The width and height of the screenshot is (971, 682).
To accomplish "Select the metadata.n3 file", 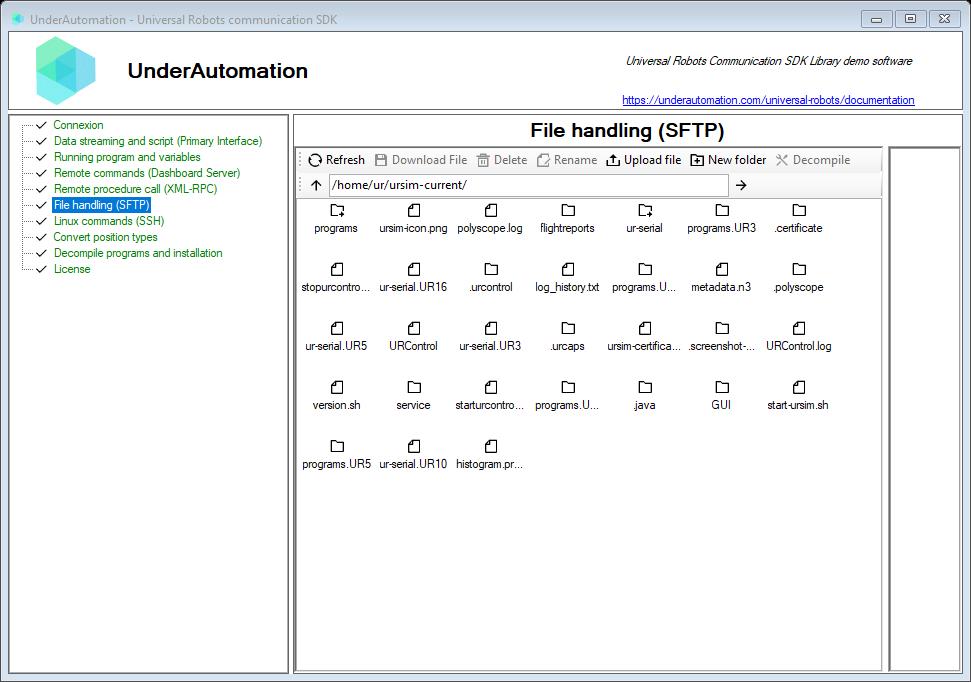I will (x=721, y=278).
